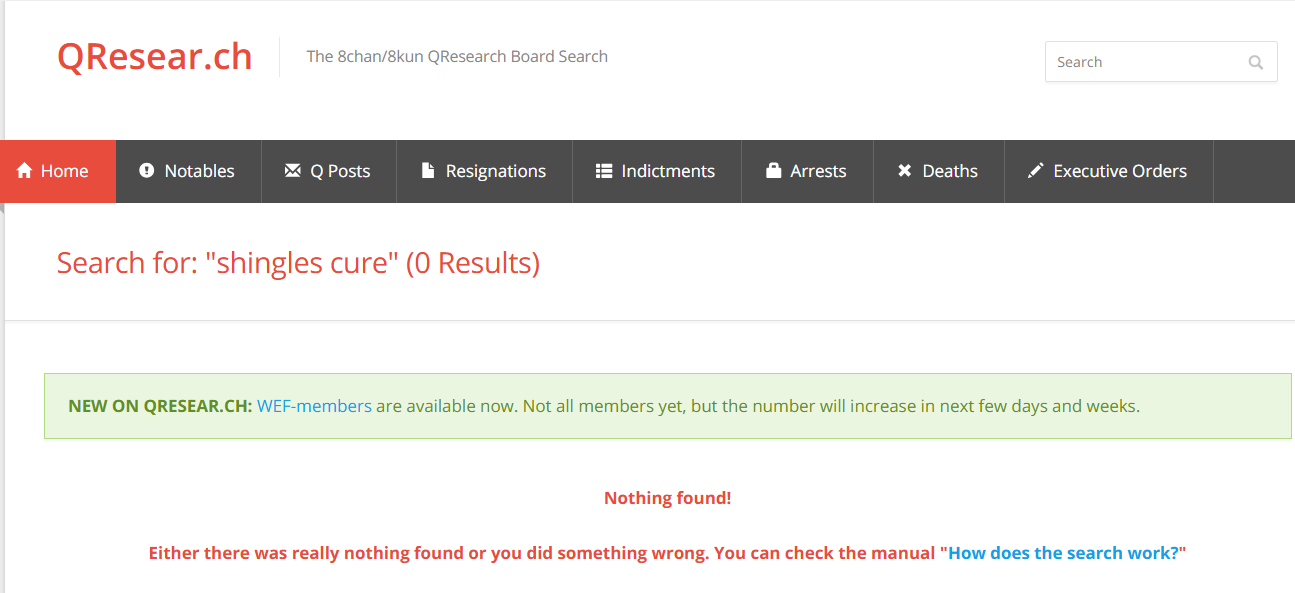Open the QResear.ch logo link
Image resolution: width=1295 pixels, height=593 pixels.
154,57
